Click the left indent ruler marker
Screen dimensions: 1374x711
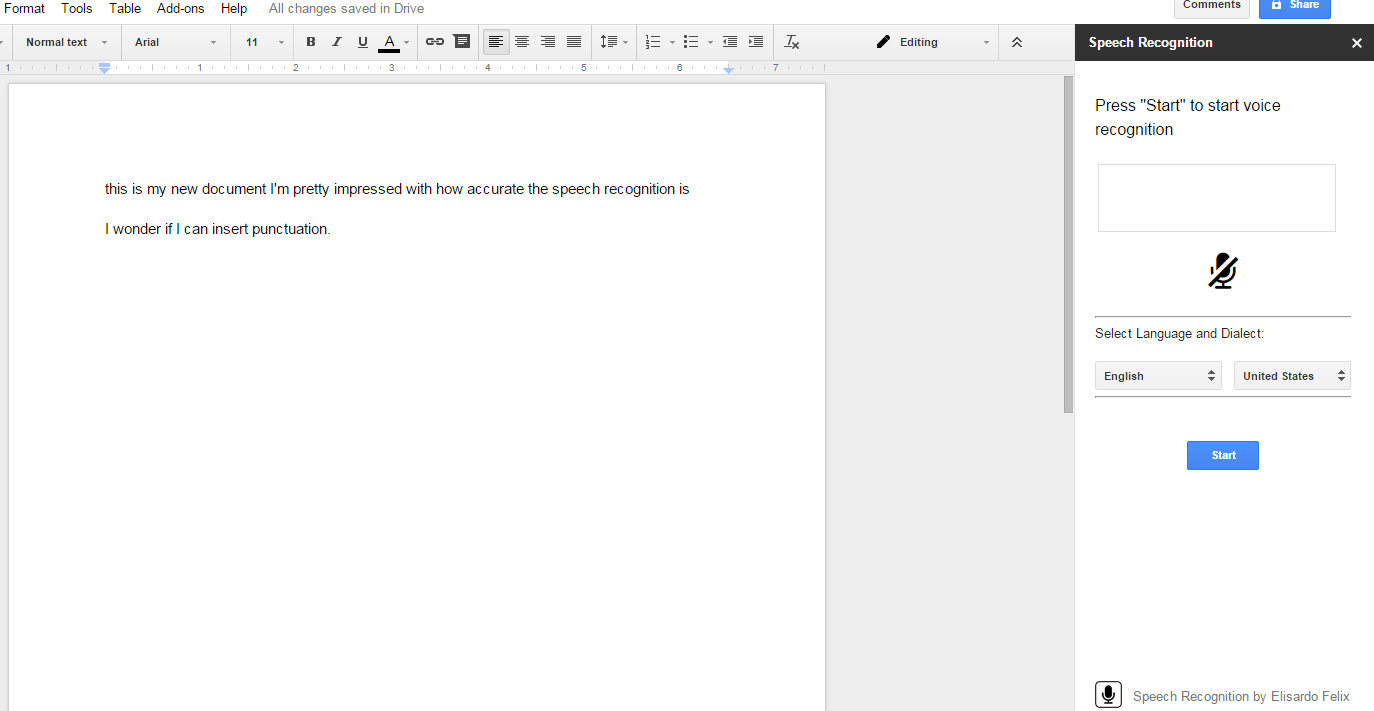coord(104,68)
